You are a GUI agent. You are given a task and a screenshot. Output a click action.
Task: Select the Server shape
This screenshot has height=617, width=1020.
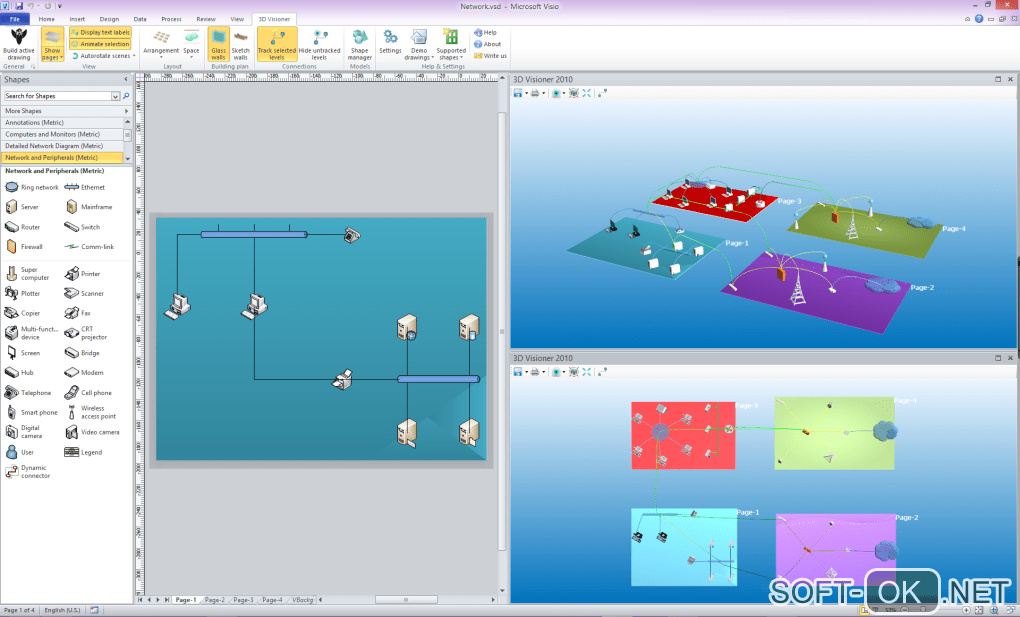pos(22,207)
